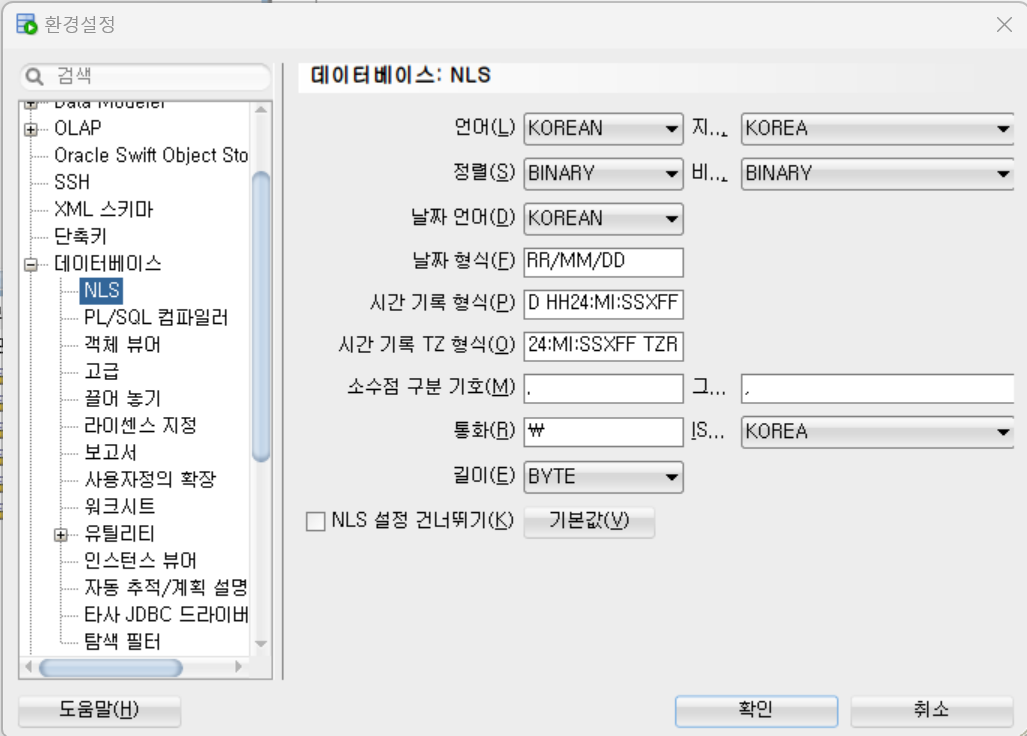Collapse the 데이터베이스 tree node

click(x=30, y=265)
